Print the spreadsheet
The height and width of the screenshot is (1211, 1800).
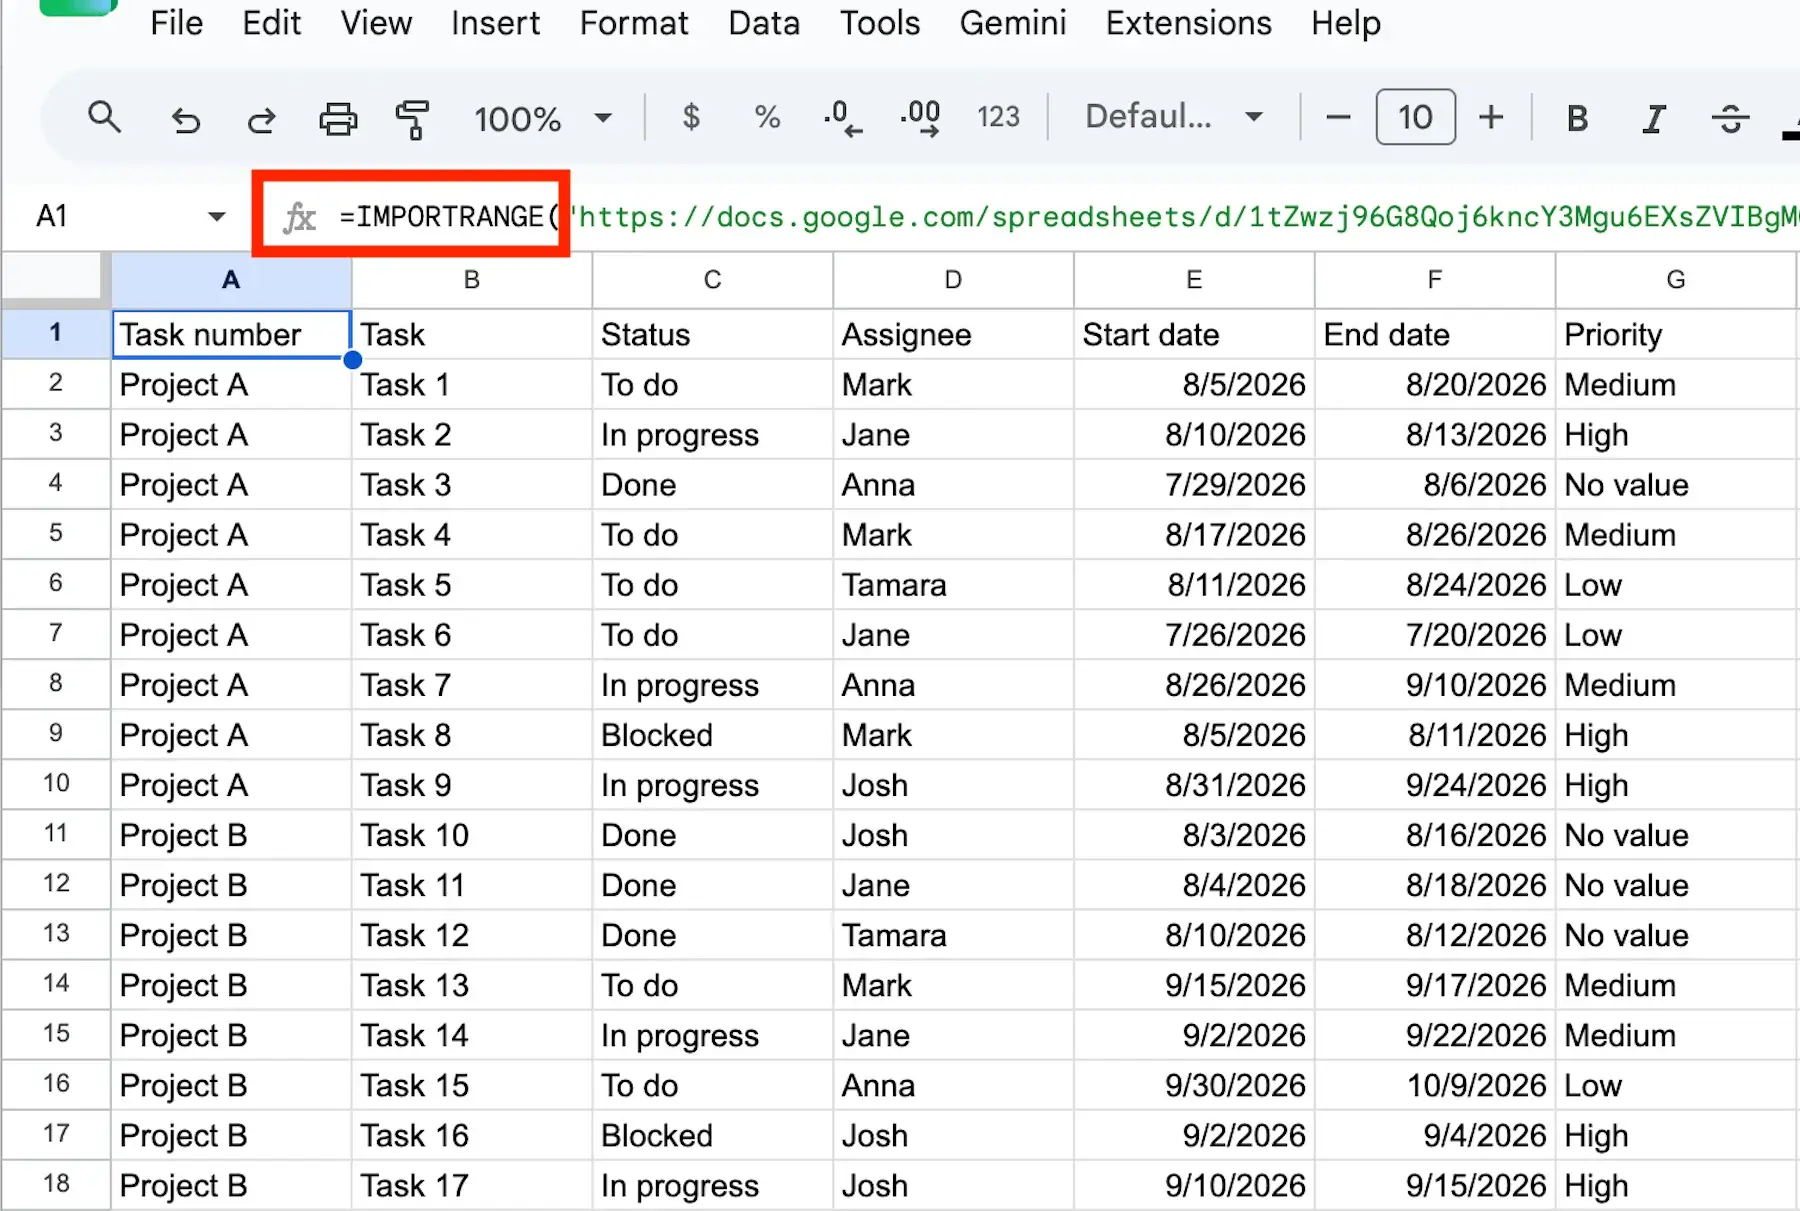[x=338, y=119]
